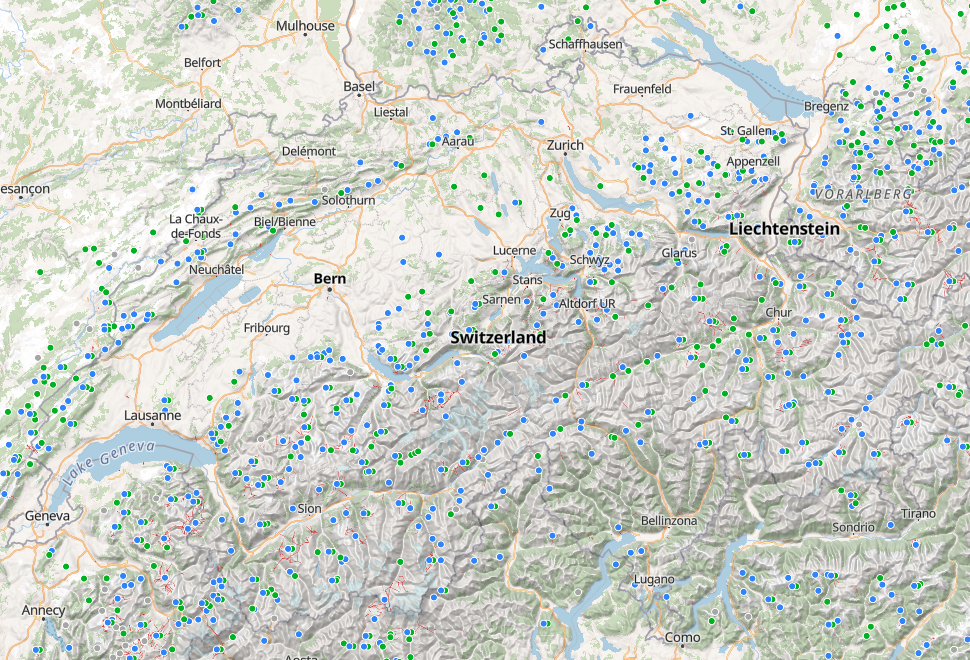Click the Sion label

click(309, 508)
